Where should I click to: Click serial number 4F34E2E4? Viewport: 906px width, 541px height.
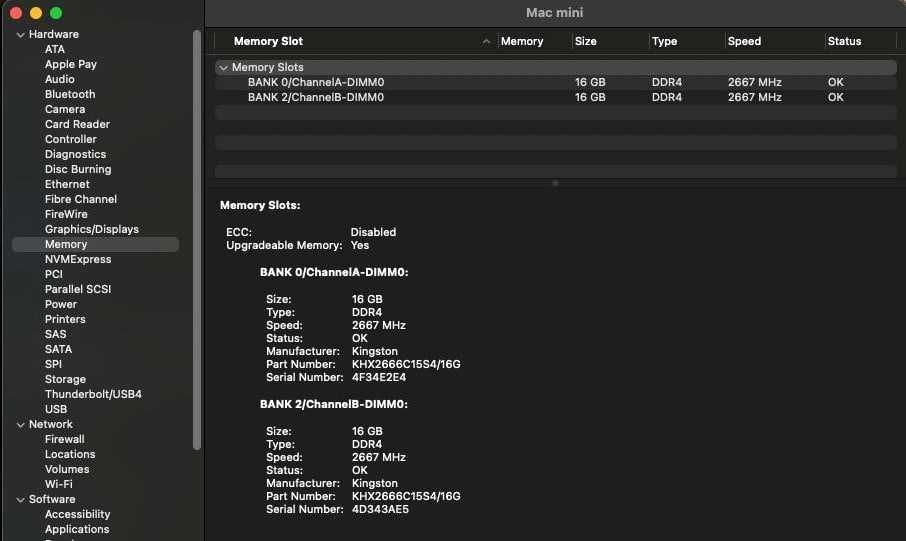(x=378, y=378)
